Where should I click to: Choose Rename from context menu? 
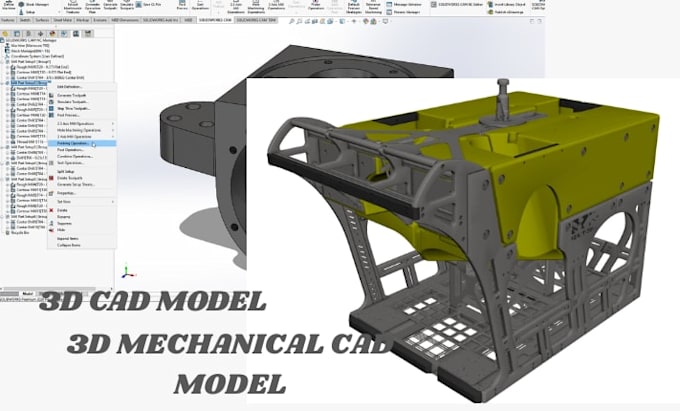(x=82, y=217)
